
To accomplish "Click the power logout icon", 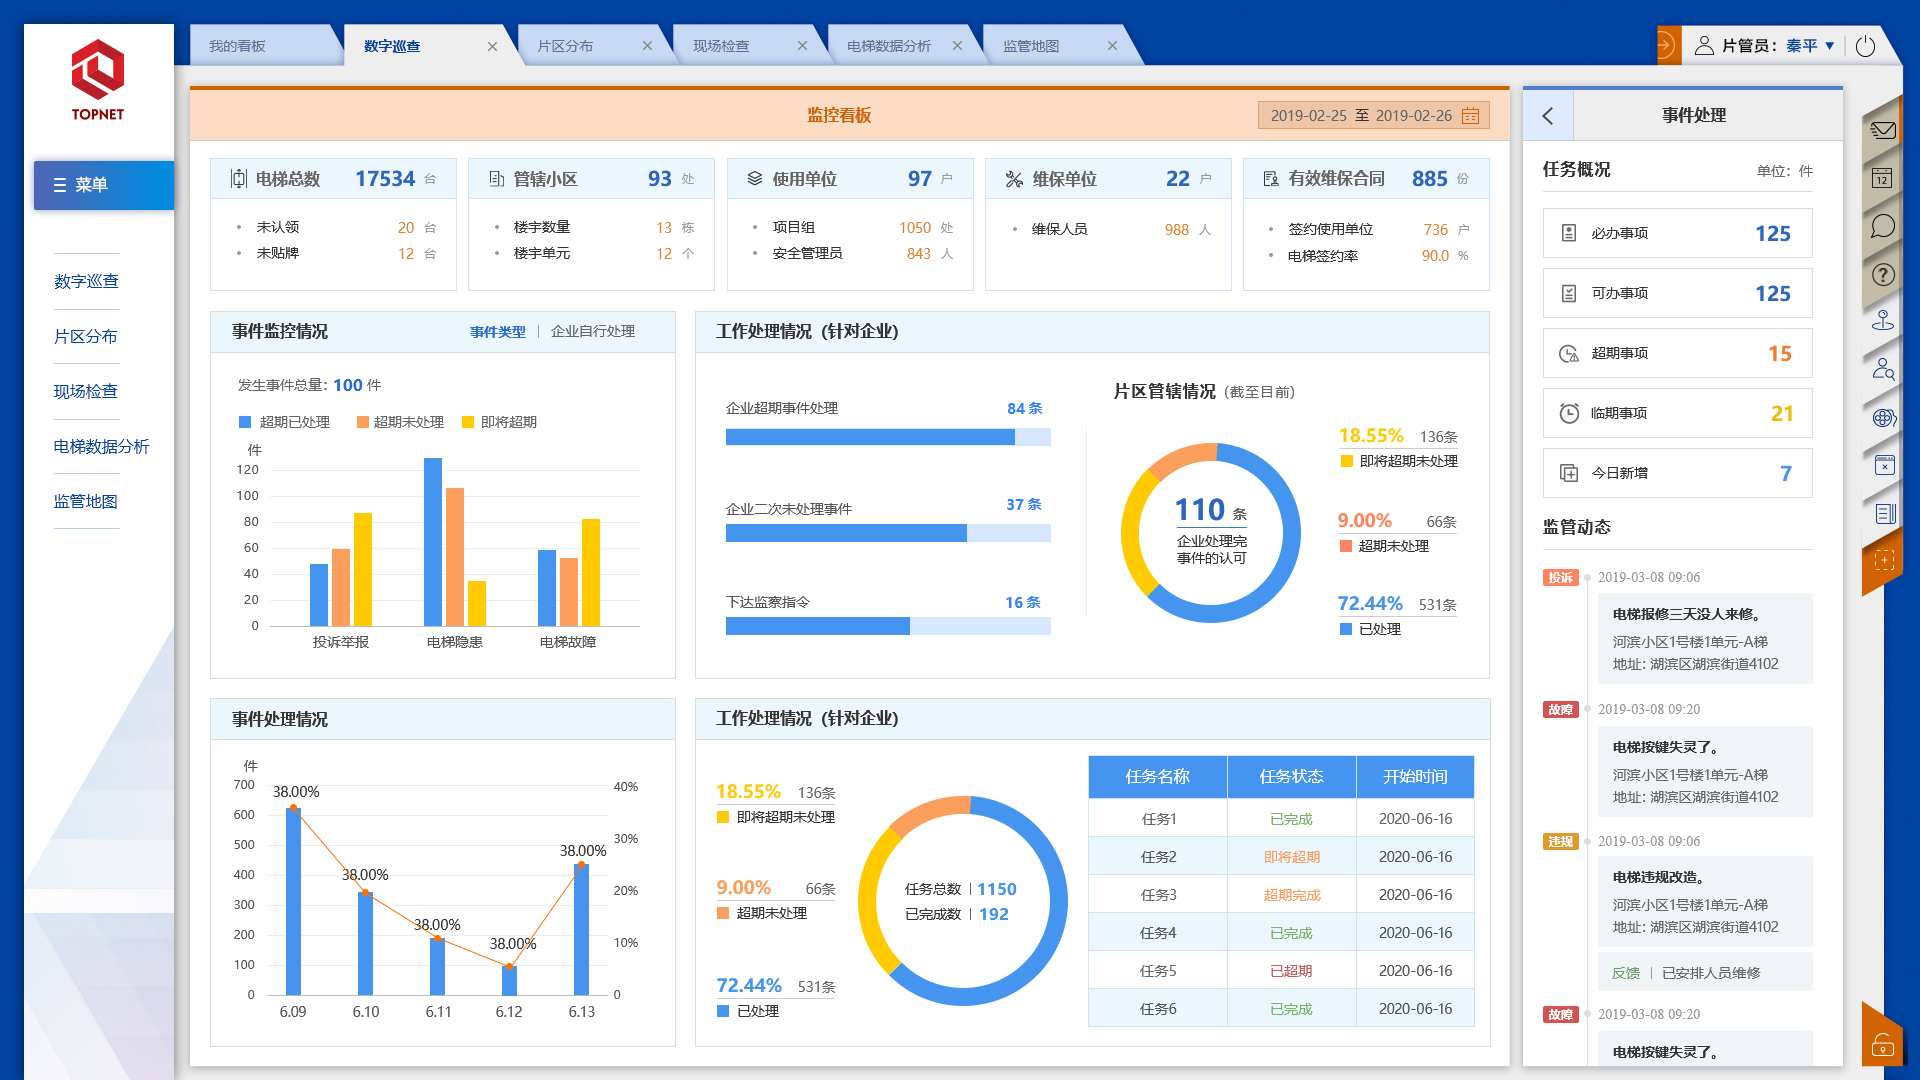I will (x=1865, y=46).
